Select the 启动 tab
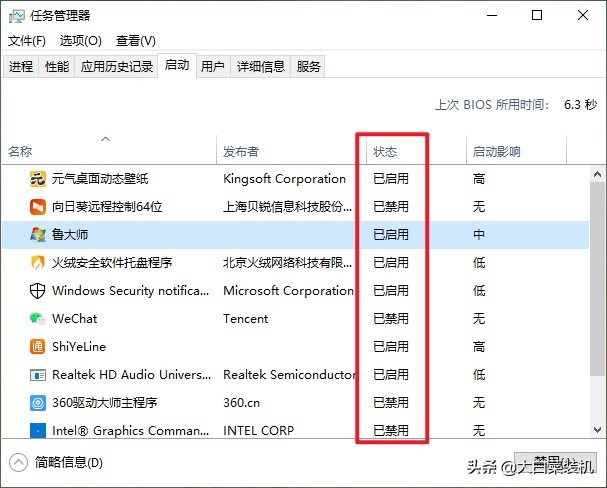The image size is (607, 488). point(177,65)
